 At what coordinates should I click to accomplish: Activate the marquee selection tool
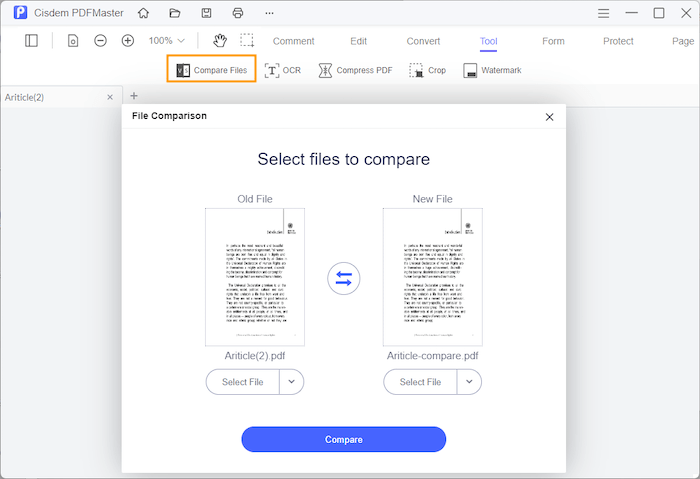[247, 41]
